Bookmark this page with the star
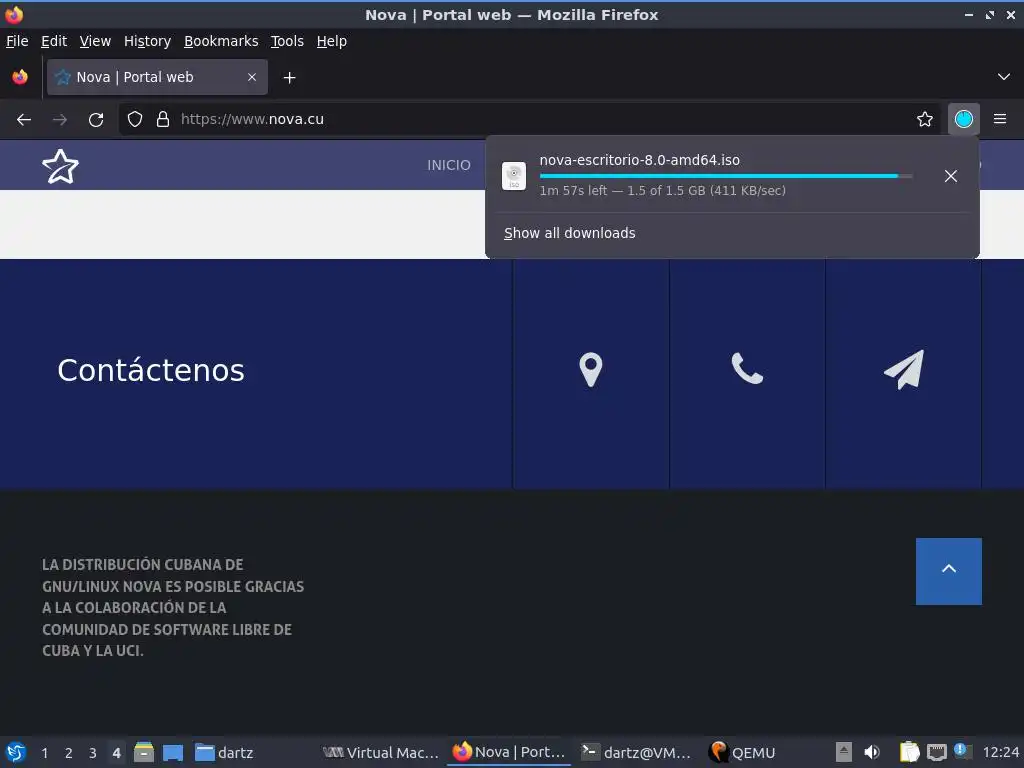Screen dimensions: 1024x768 925,120
